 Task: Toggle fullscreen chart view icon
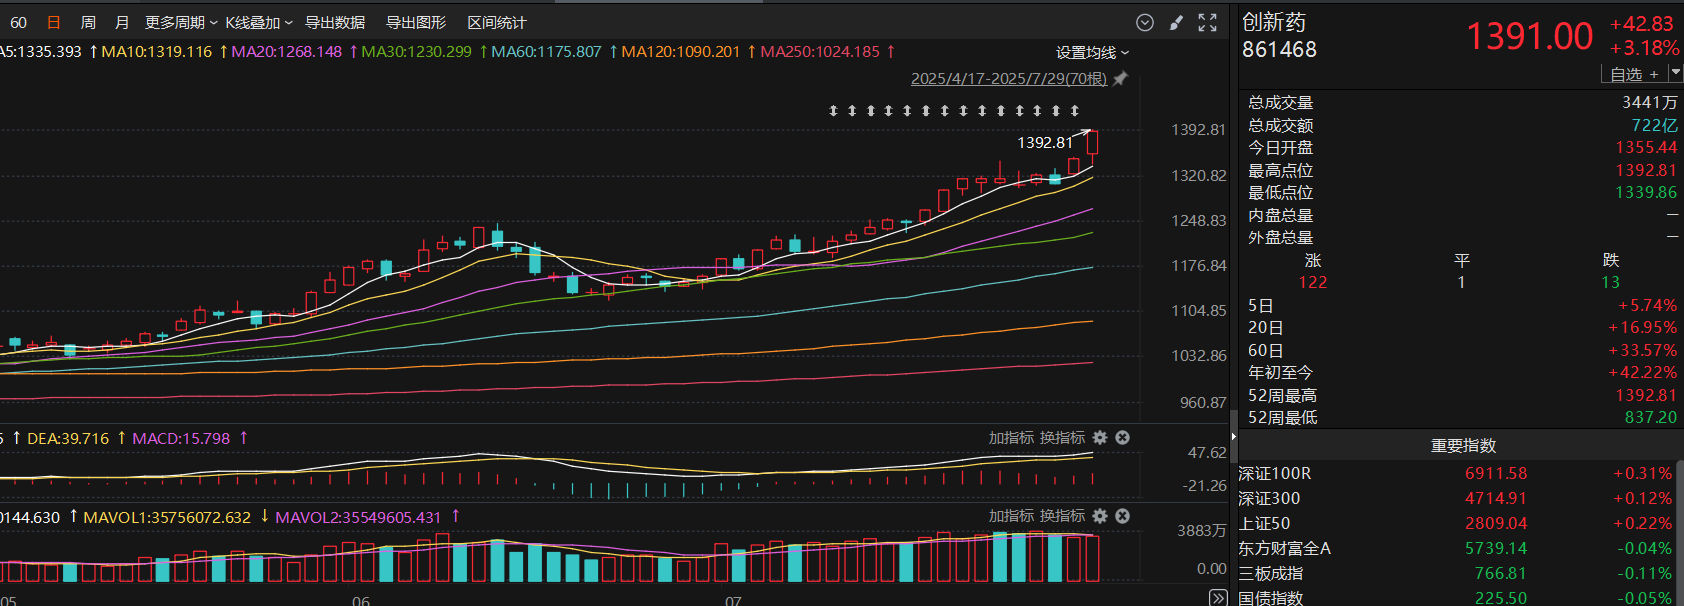pyautogui.click(x=1208, y=22)
